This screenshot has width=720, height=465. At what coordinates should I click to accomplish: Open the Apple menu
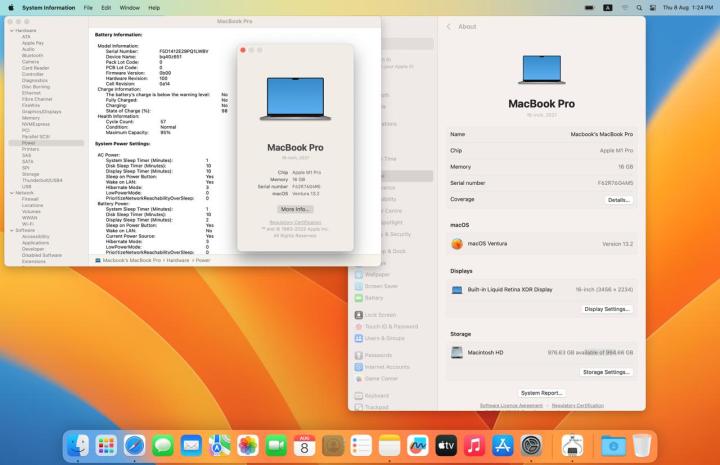tap(11, 8)
